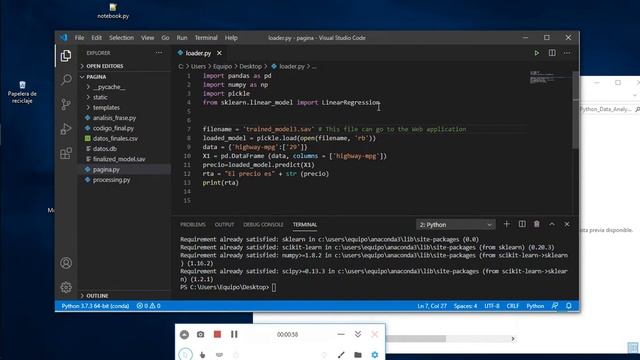Change language mode Python in status bar
The image size is (640, 360).
535,306
